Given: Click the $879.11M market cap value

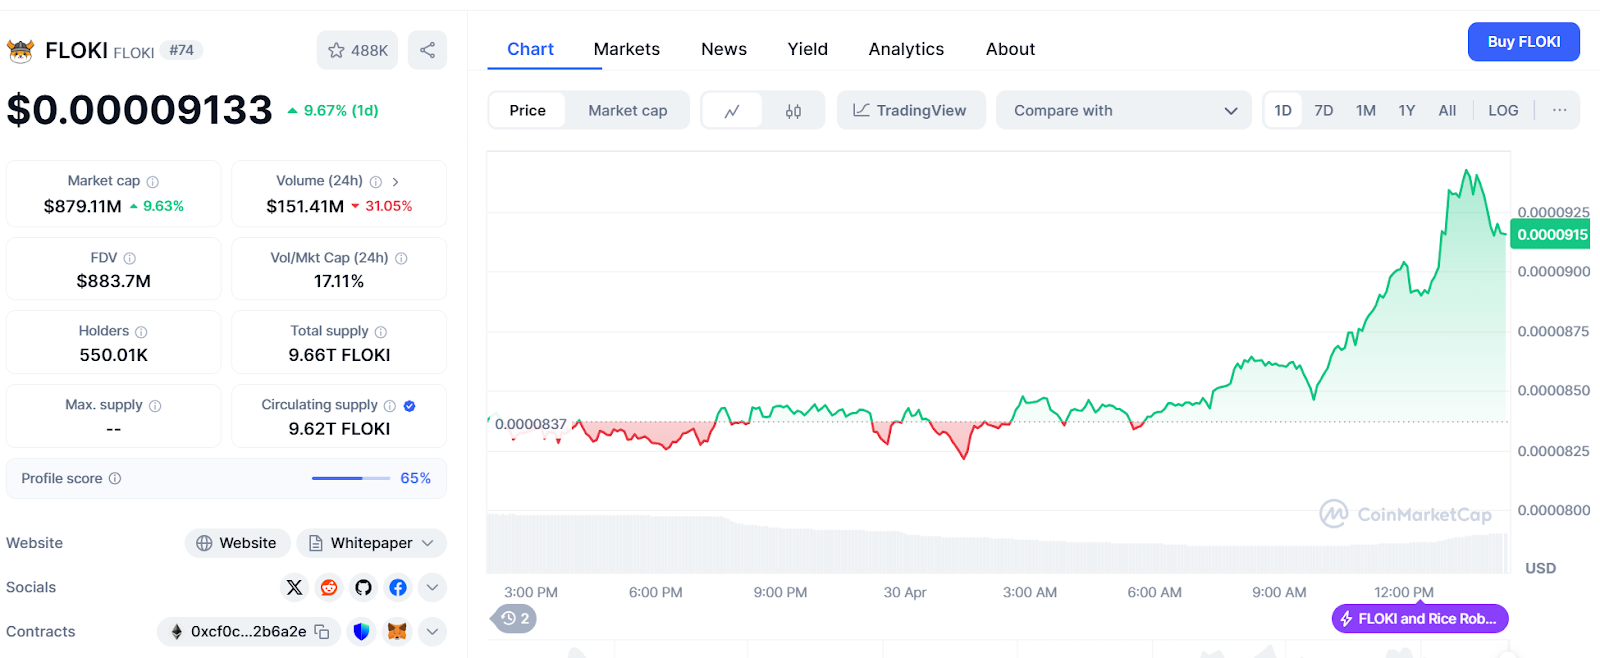Looking at the screenshot, I should pos(82,206).
